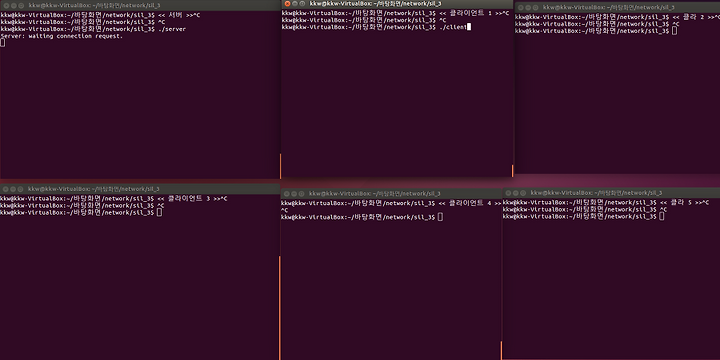Click the empty prompt cursor in 클라 5 terminal
The width and height of the screenshot is (720, 360).
coord(662,216)
